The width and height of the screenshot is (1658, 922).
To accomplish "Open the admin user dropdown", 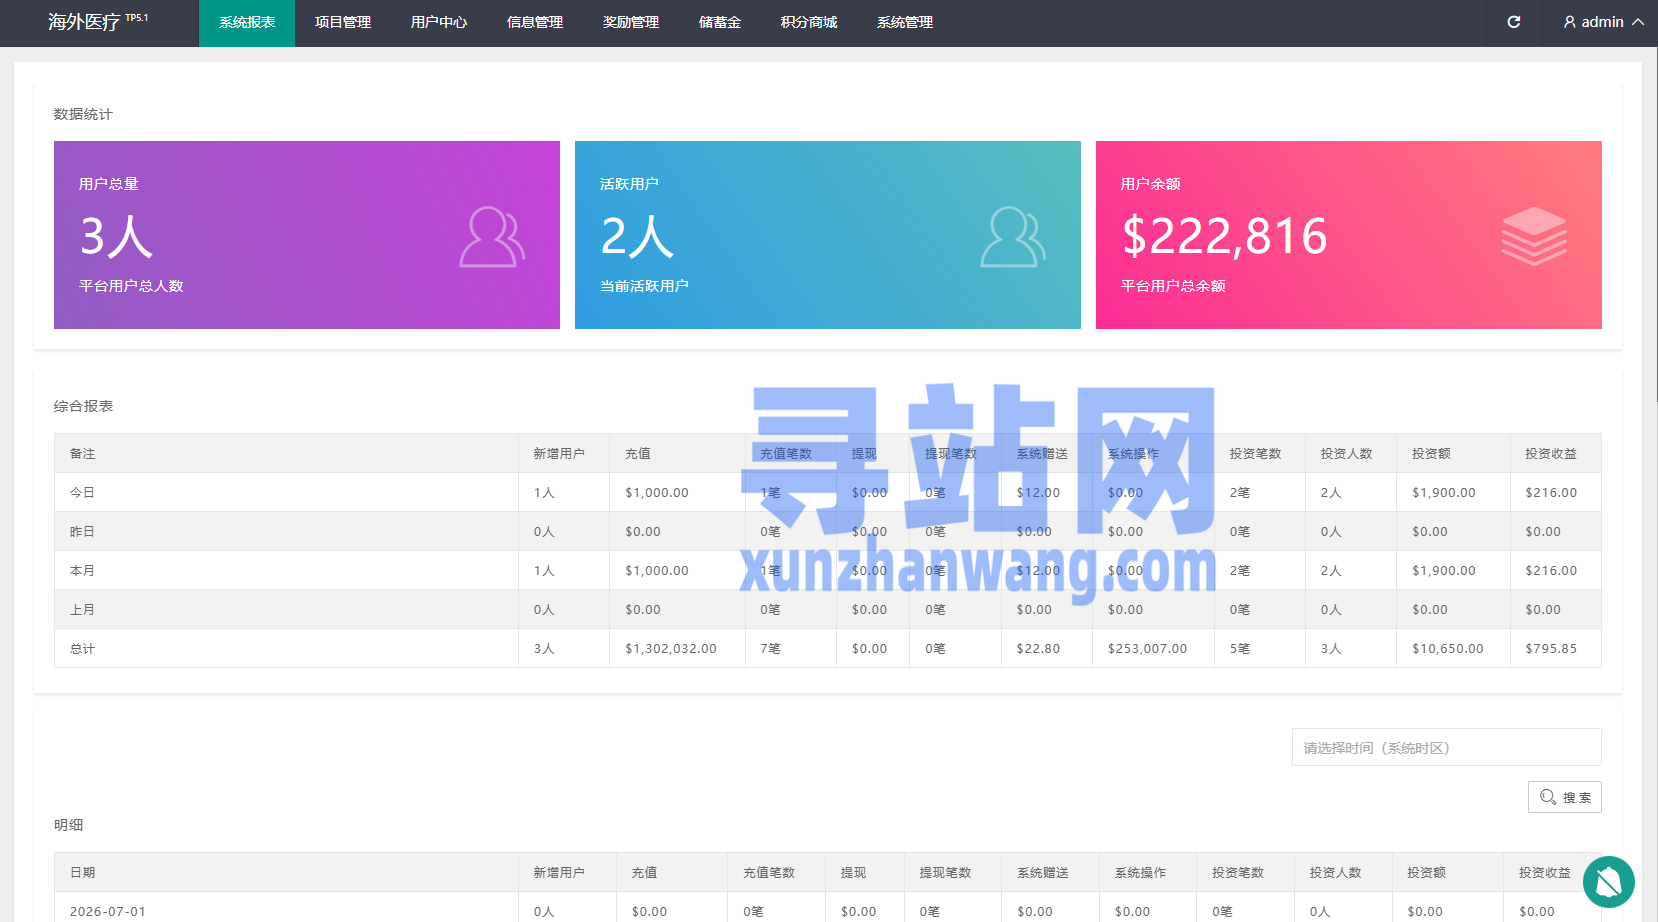I will (x=1603, y=22).
